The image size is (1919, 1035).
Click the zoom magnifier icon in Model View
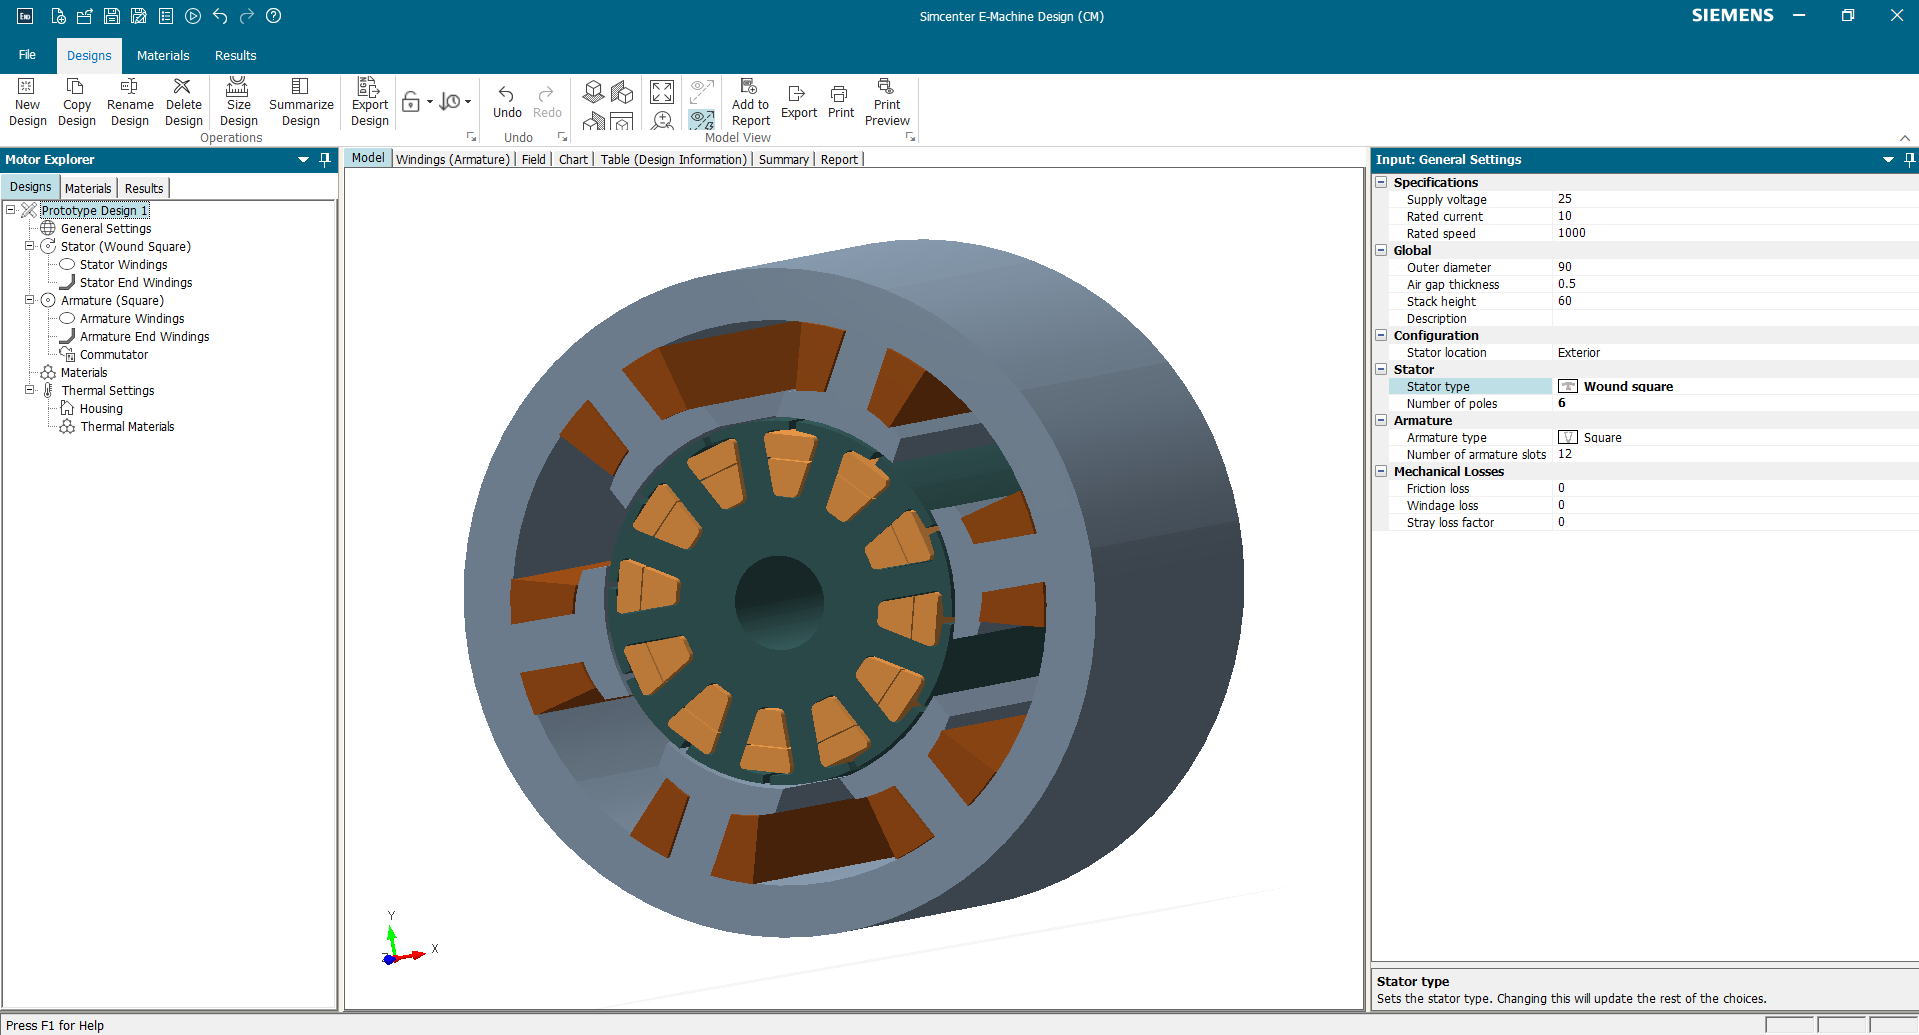661,121
